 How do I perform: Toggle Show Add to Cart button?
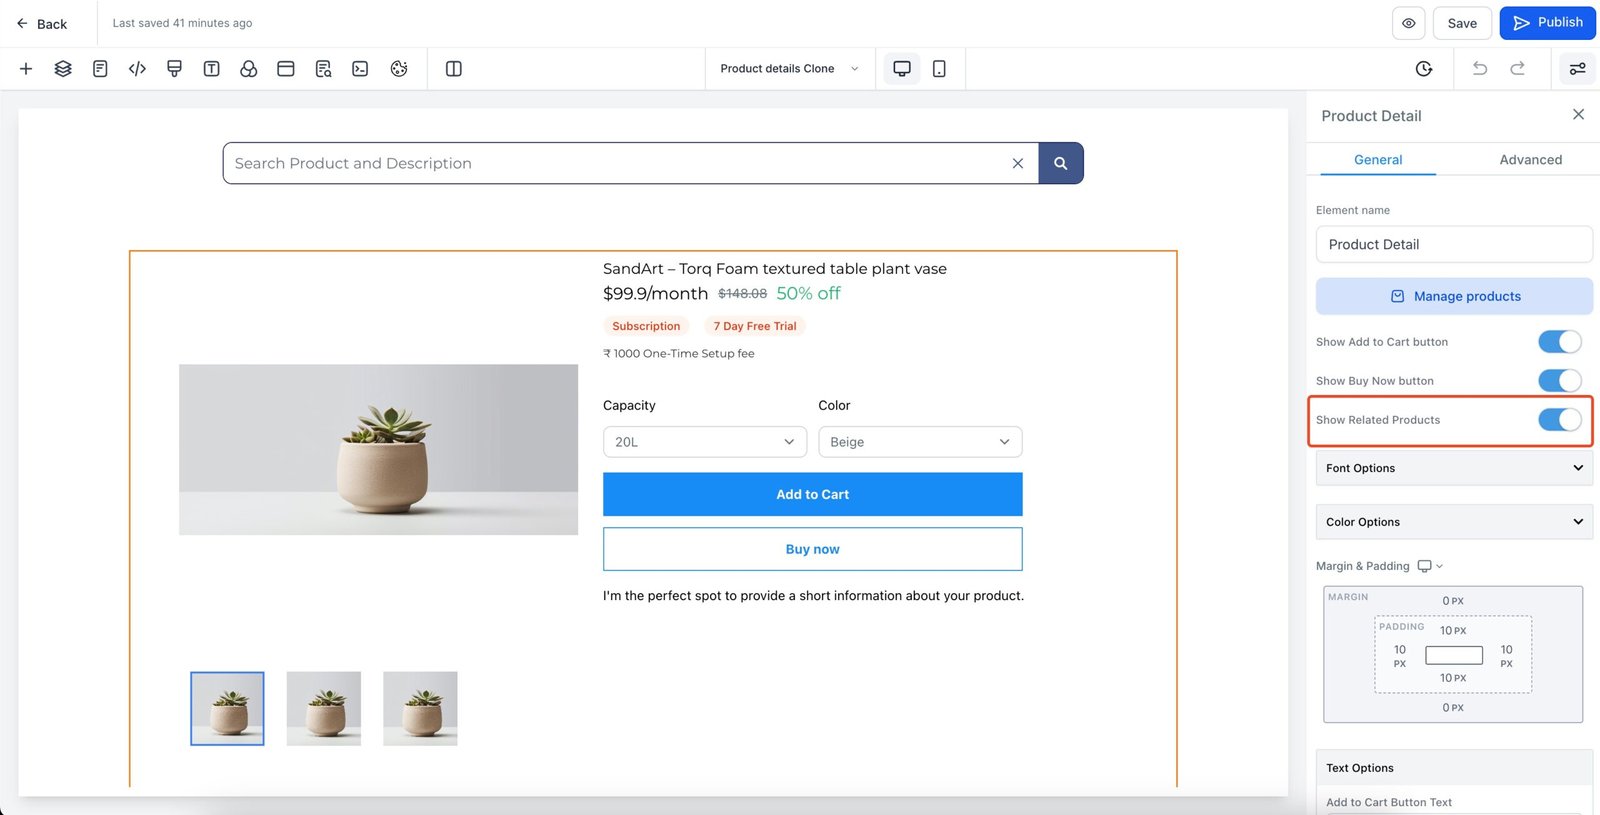point(1559,342)
